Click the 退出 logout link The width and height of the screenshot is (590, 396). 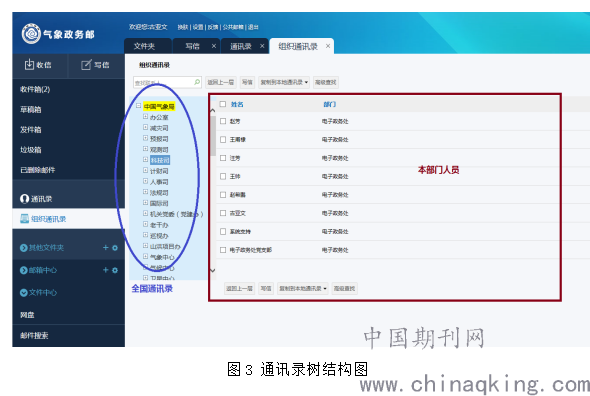[253, 27]
